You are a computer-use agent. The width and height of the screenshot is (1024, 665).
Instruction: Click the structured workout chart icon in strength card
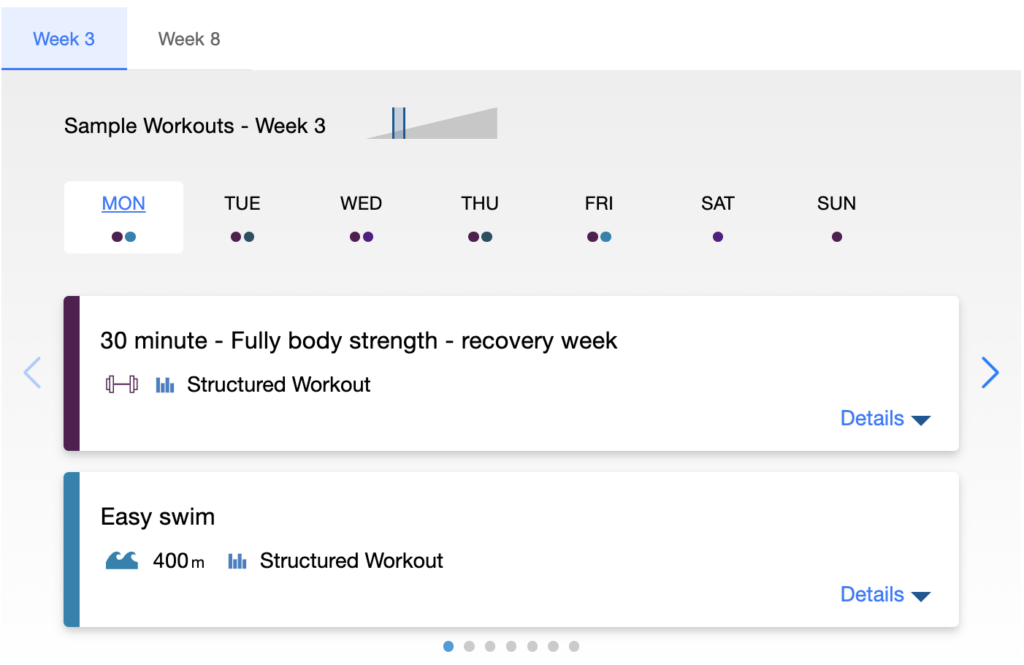tap(165, 385)
